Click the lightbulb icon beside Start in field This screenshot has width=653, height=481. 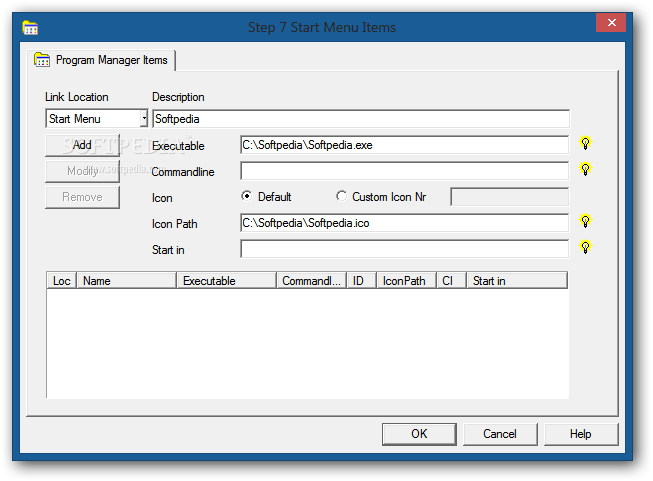click(585, 247)
